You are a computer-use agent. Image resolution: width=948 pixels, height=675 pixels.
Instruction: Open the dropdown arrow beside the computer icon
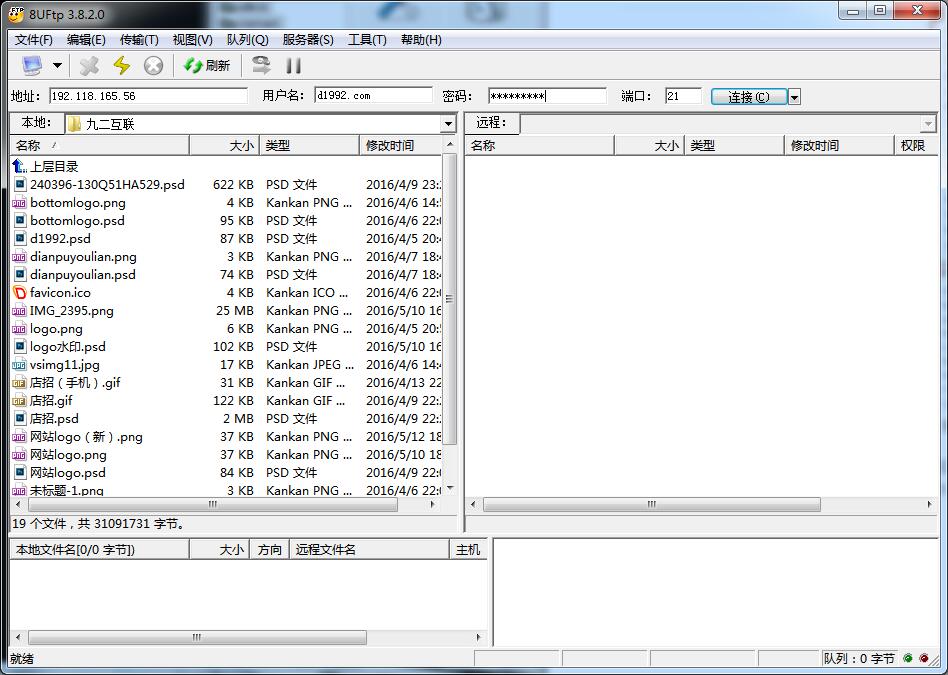[57, 66]
